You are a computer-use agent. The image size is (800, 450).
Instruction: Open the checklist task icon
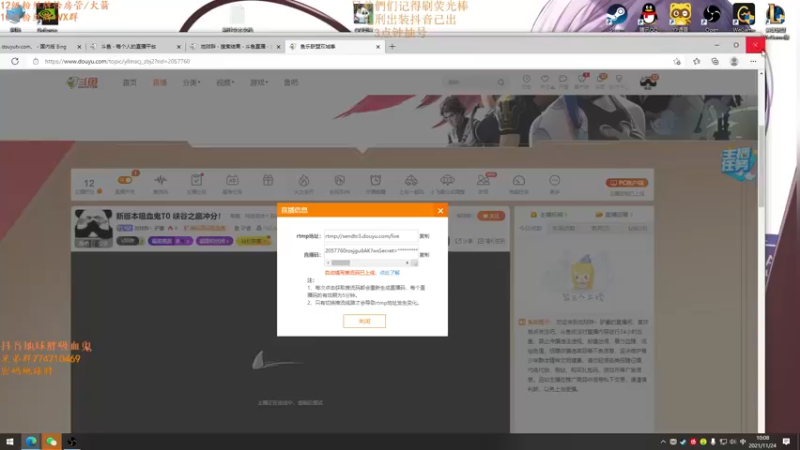(x=196, y=180)
